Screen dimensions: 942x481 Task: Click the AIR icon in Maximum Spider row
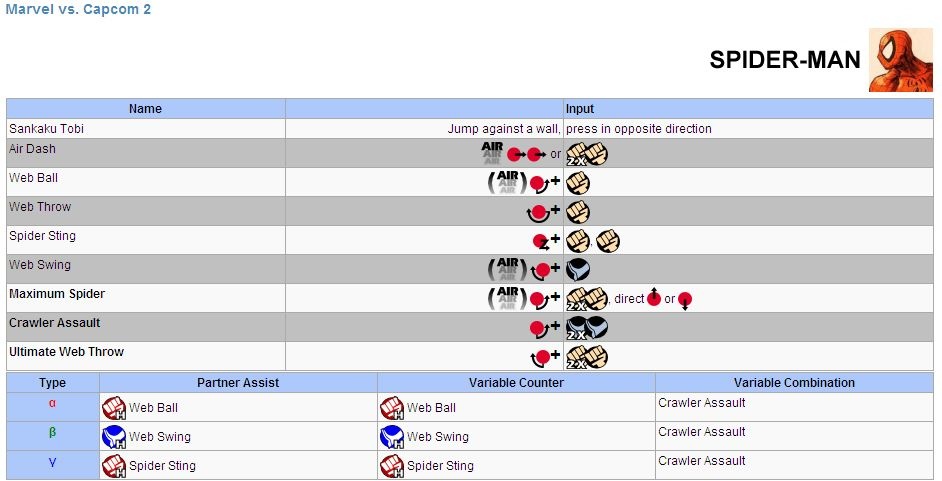pyautogui.click(x=508, y=298)
